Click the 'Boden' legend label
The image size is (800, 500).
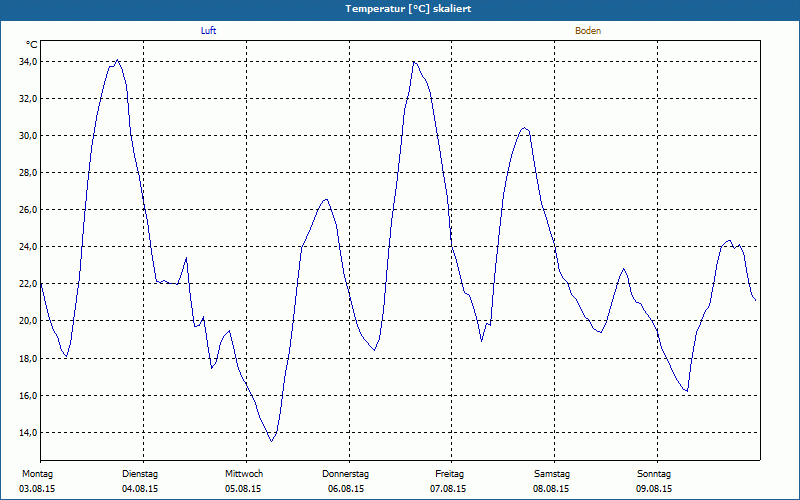coord(588,31)
